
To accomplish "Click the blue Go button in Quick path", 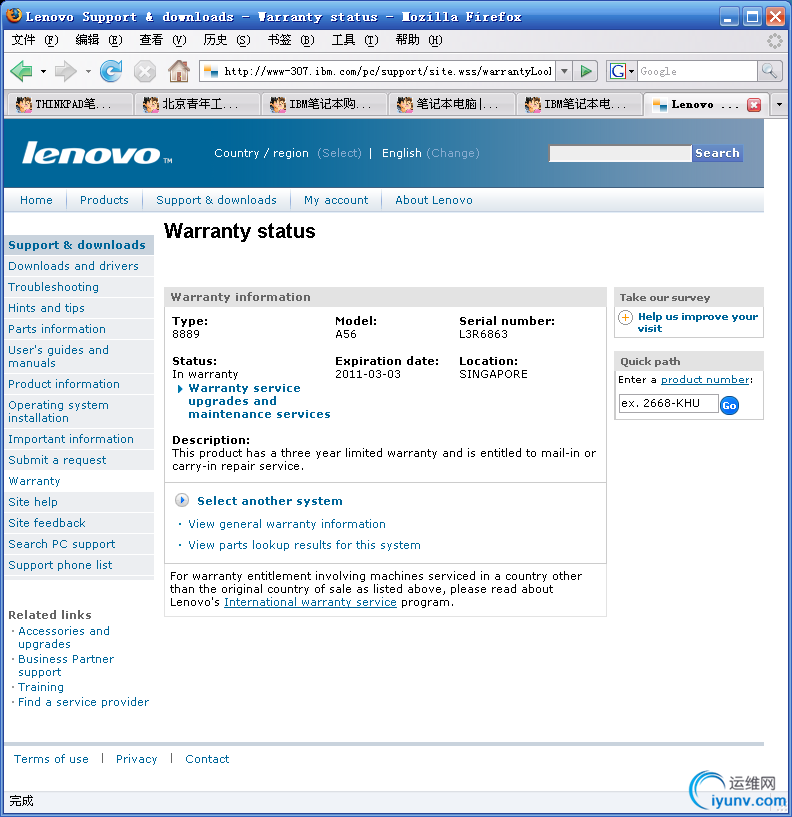I will [x=729, y=405].
